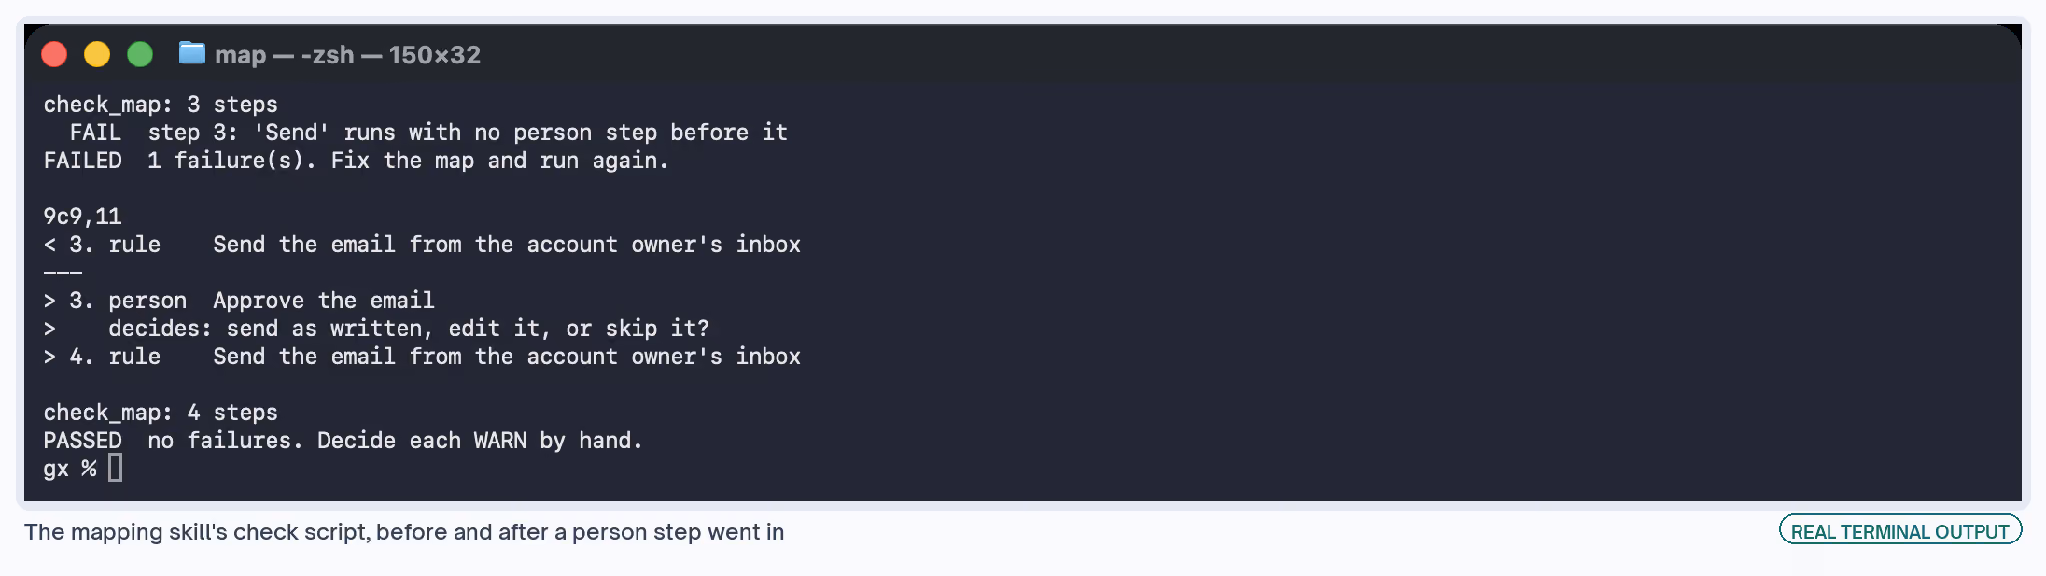Viewport: 2046px width, 576px height.
Task: Click the 'PASSED no failures' line
Action: coord(343,440)
